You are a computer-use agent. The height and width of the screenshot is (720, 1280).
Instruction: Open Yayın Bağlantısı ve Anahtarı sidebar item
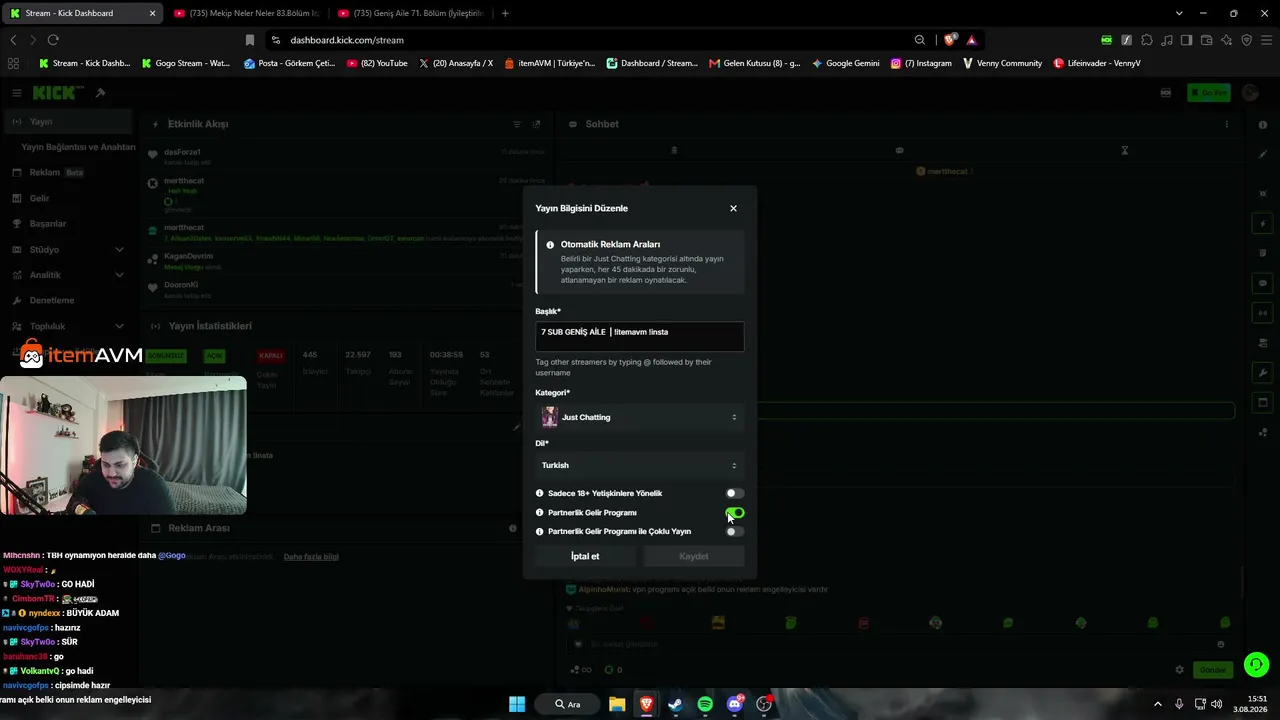pyautogui.click(x=78, y=147)
